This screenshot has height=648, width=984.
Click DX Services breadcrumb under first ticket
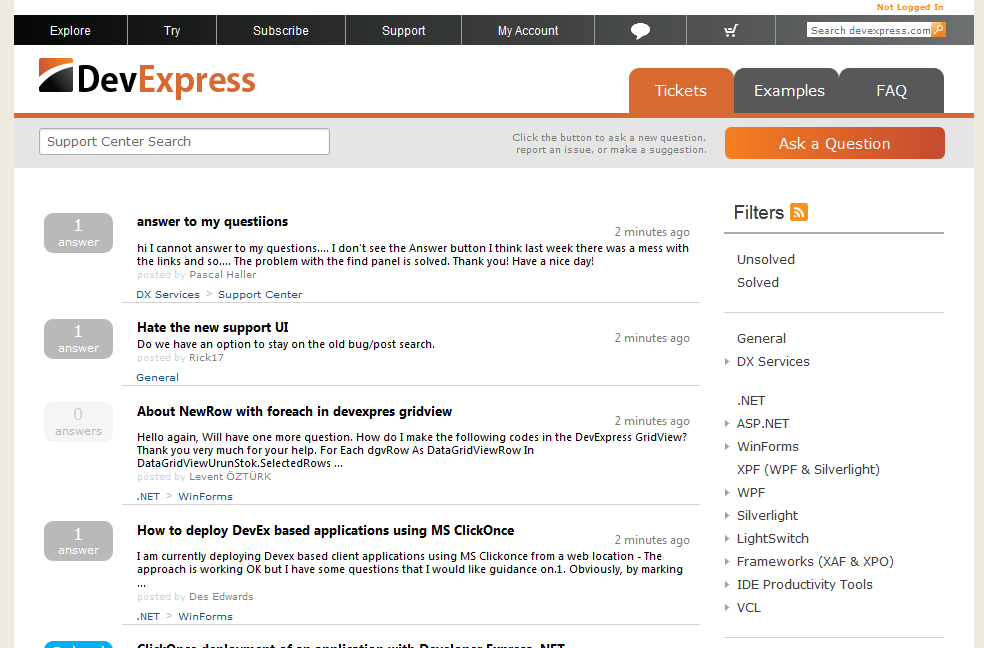(x=168, y=295)
